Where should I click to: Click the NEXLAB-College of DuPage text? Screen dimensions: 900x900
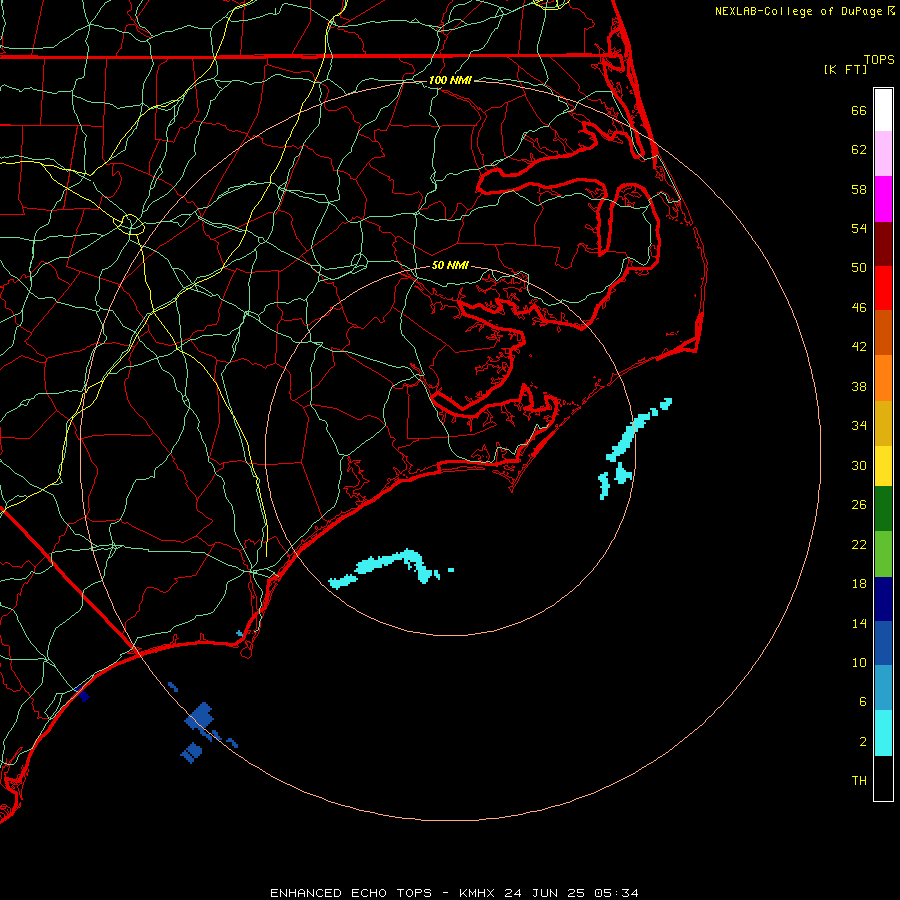(799, 11)
